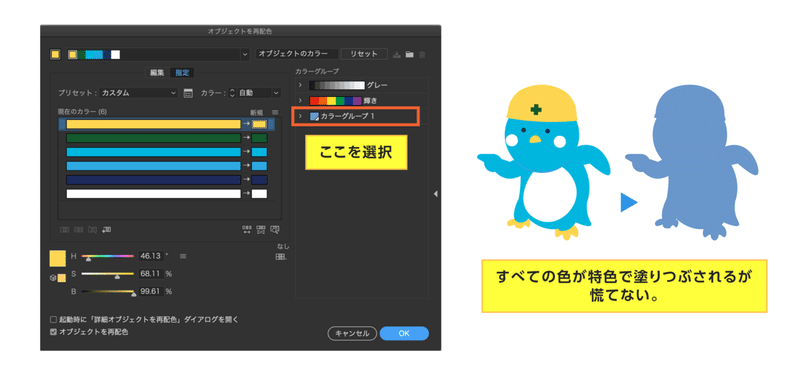Image resolution: width=800 pixels, height=375 pixels.
Task: Click the swatch library grid icon under なし
Action: coord(281,257)
